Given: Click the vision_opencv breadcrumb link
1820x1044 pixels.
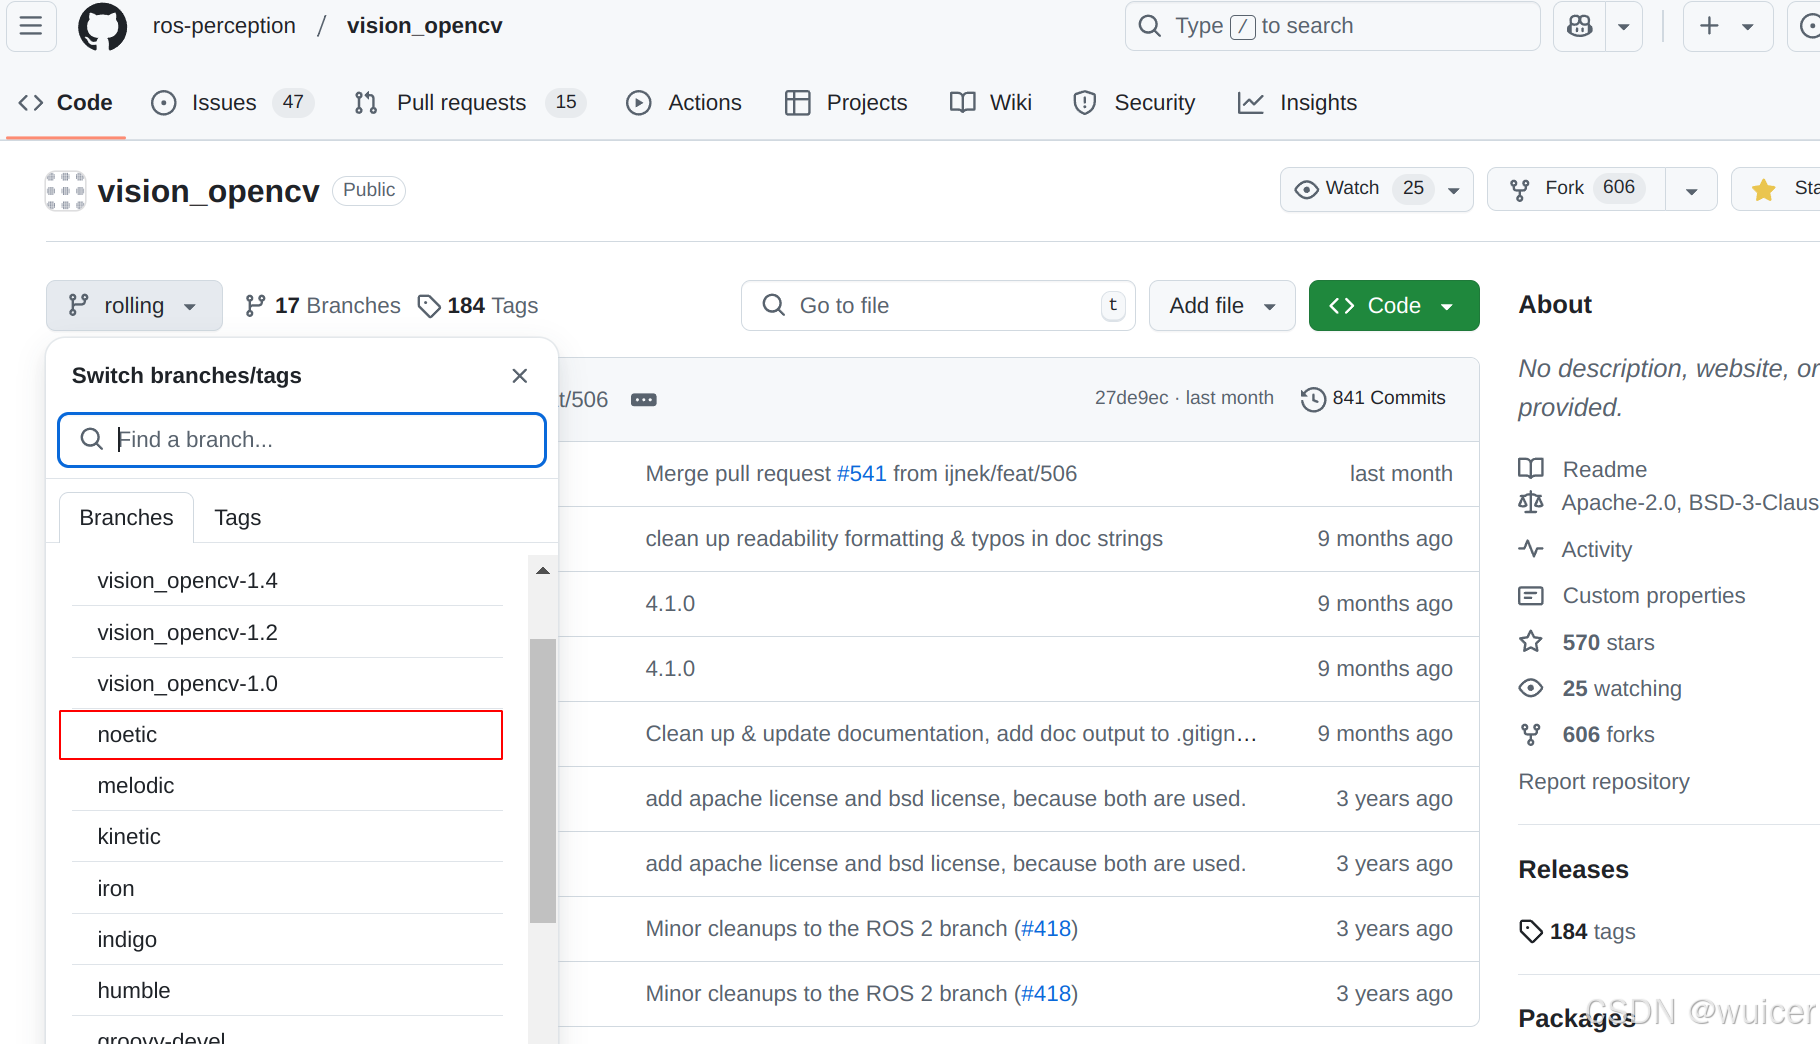Looking at the screenshot, I should tap(424, 26).
